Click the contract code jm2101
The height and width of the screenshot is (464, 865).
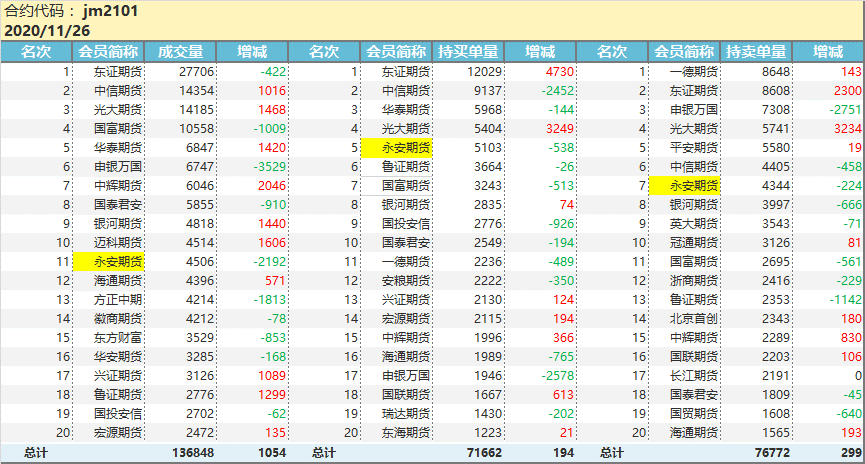click(110, 10)
